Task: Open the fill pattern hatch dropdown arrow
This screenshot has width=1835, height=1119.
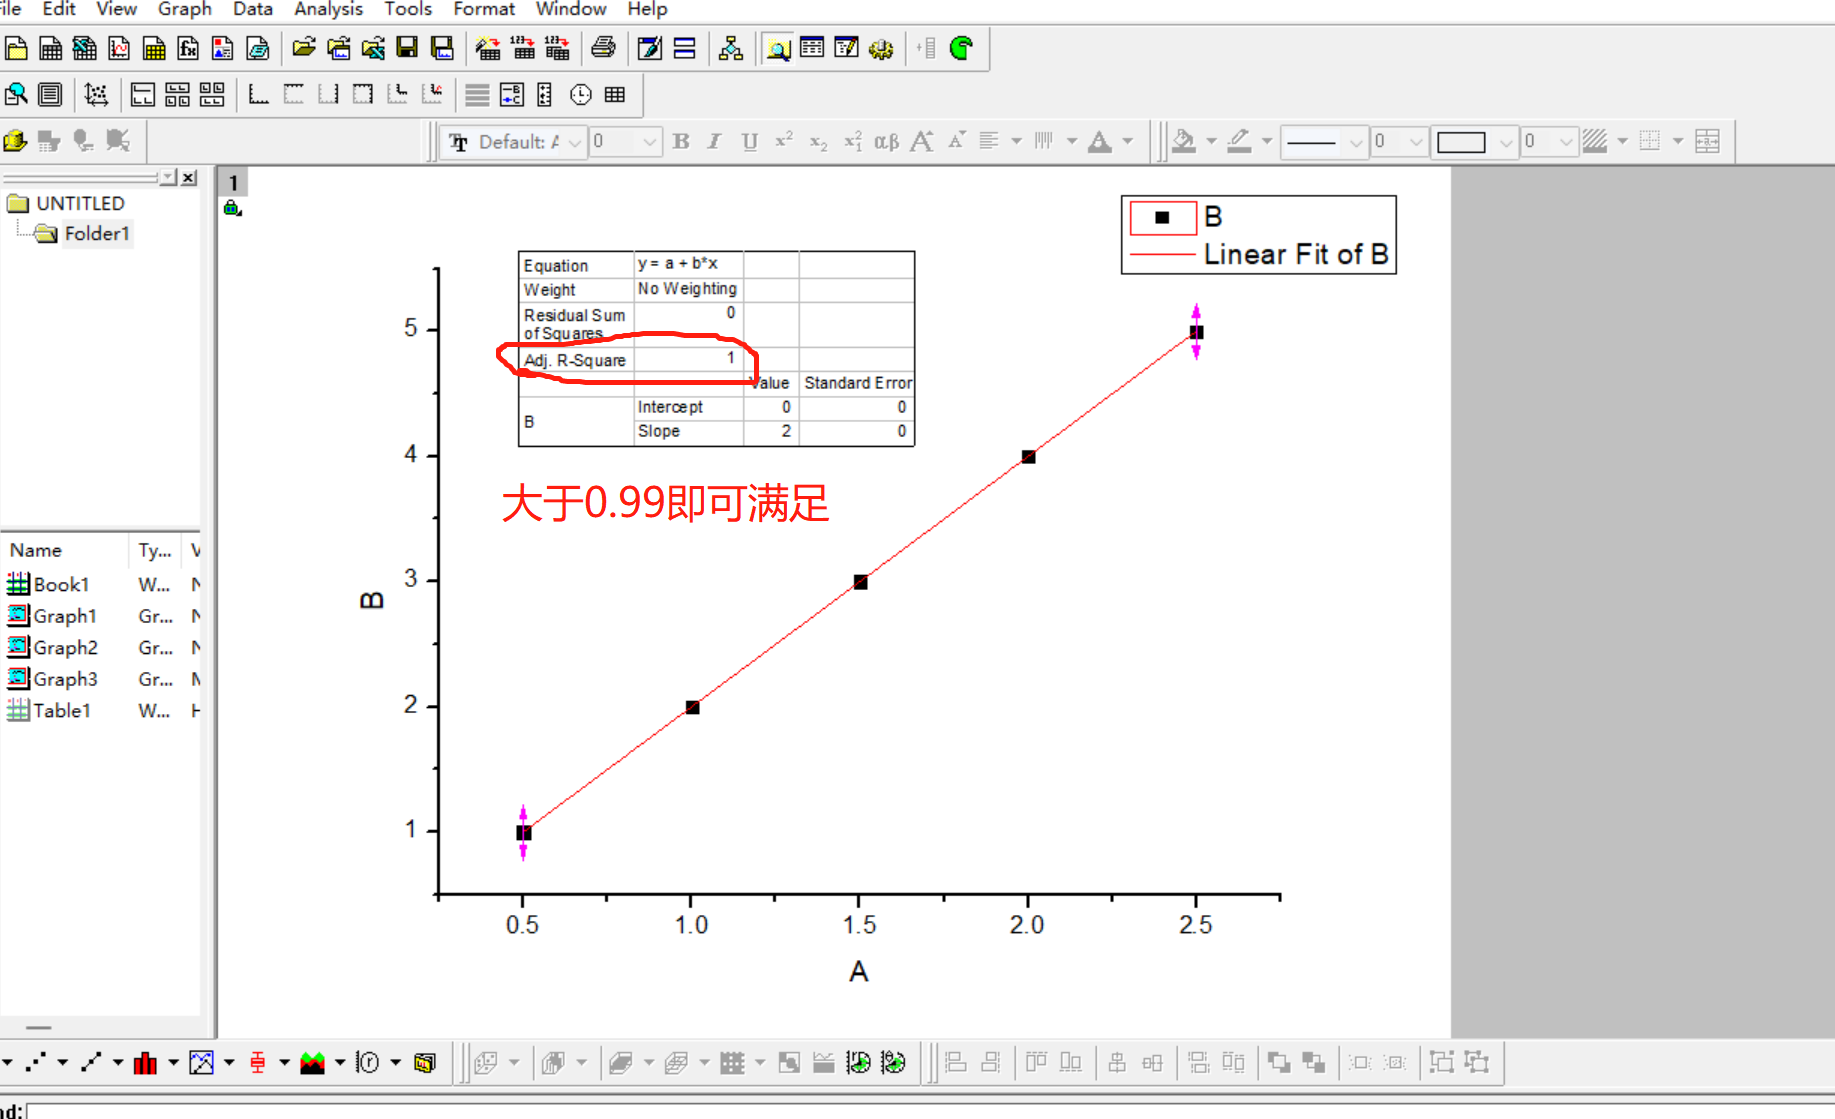Action: 1622,142
